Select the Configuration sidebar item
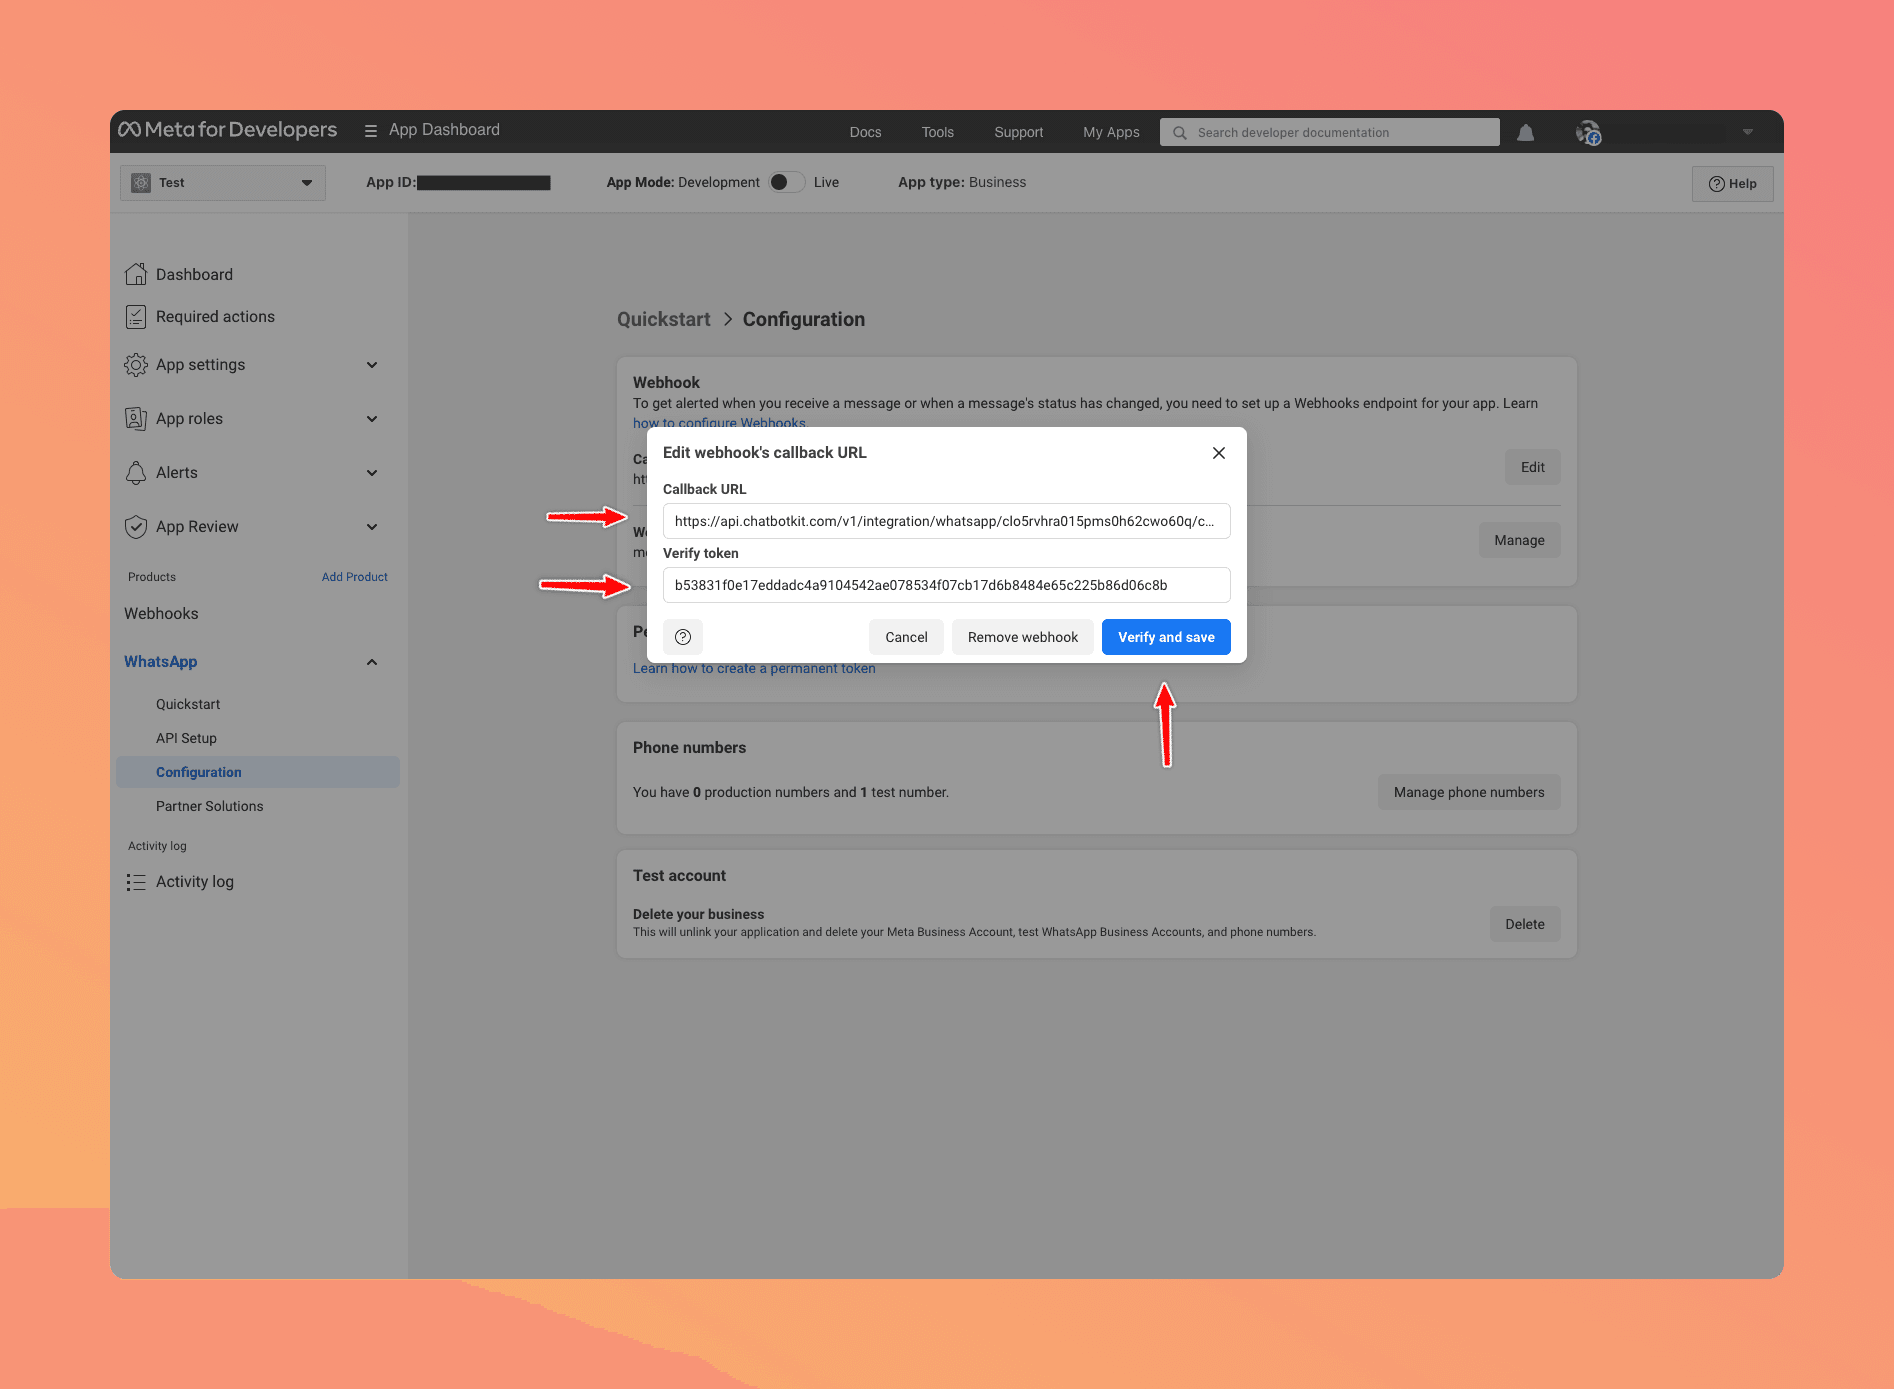 258,772
